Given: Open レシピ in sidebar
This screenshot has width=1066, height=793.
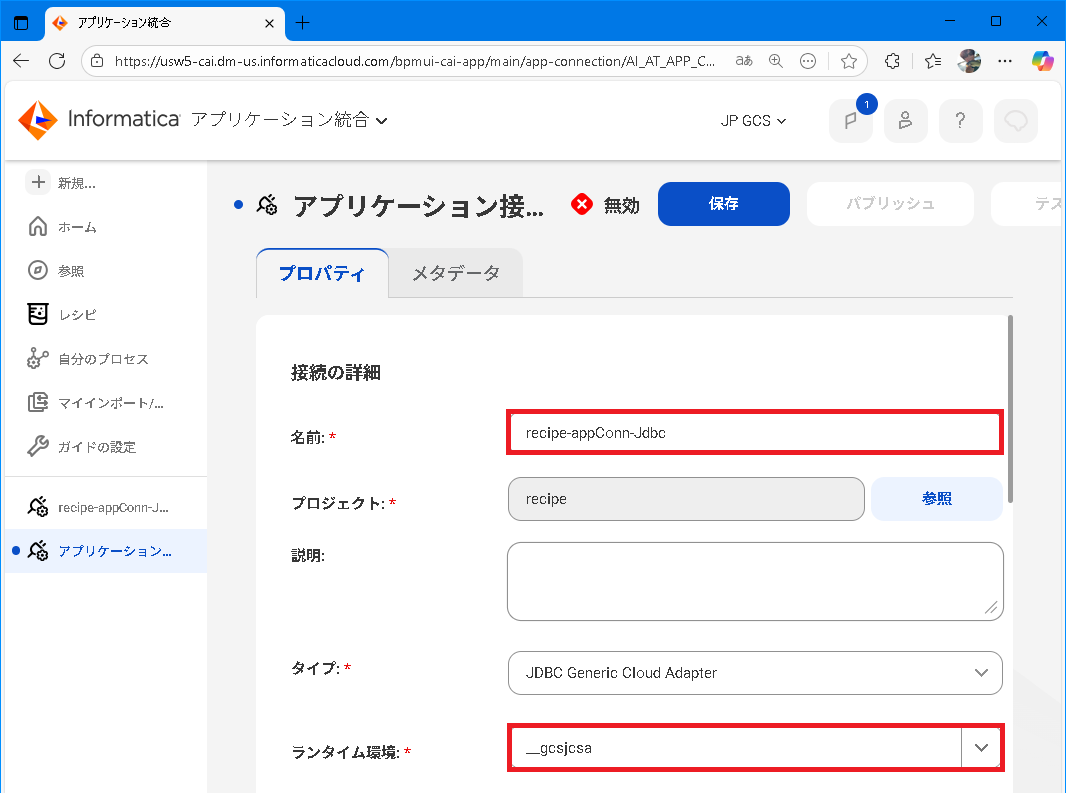Looking at the screenshot, I should pyautogui.click(x=63, y=315).
